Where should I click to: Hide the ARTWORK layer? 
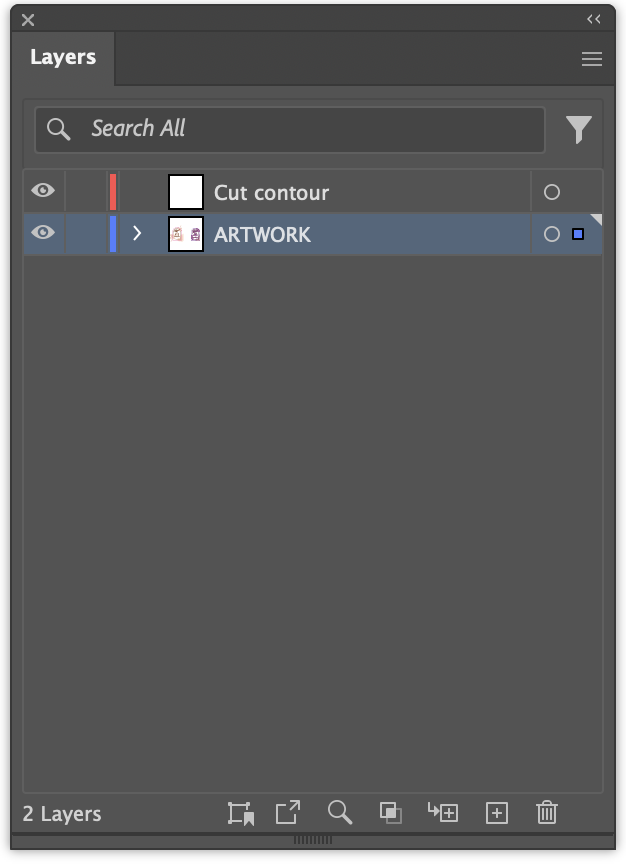[43, 233]
